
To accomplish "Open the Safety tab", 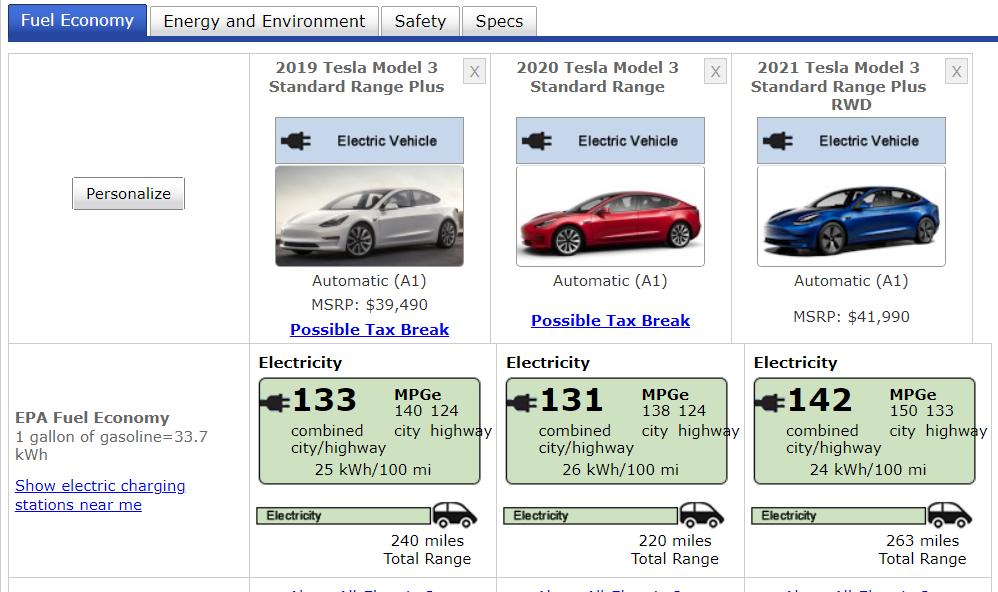I will [x=420, y=21].
